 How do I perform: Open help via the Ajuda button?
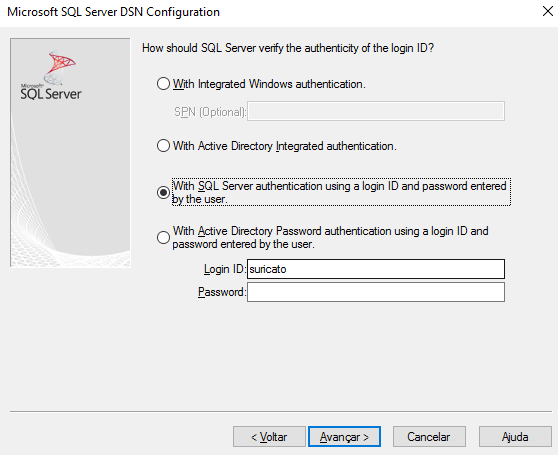tap(515, 437)
